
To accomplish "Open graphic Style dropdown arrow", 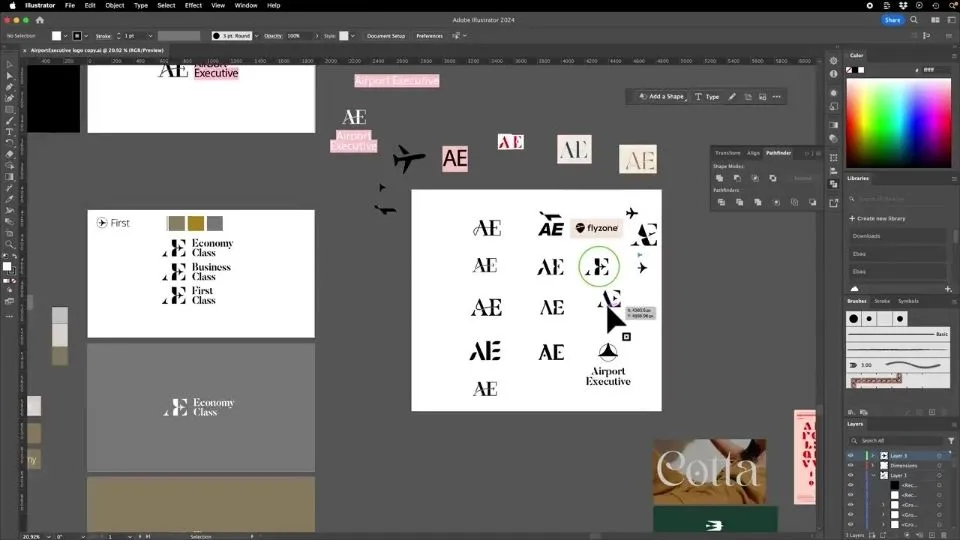I will [x=353, y=36].
